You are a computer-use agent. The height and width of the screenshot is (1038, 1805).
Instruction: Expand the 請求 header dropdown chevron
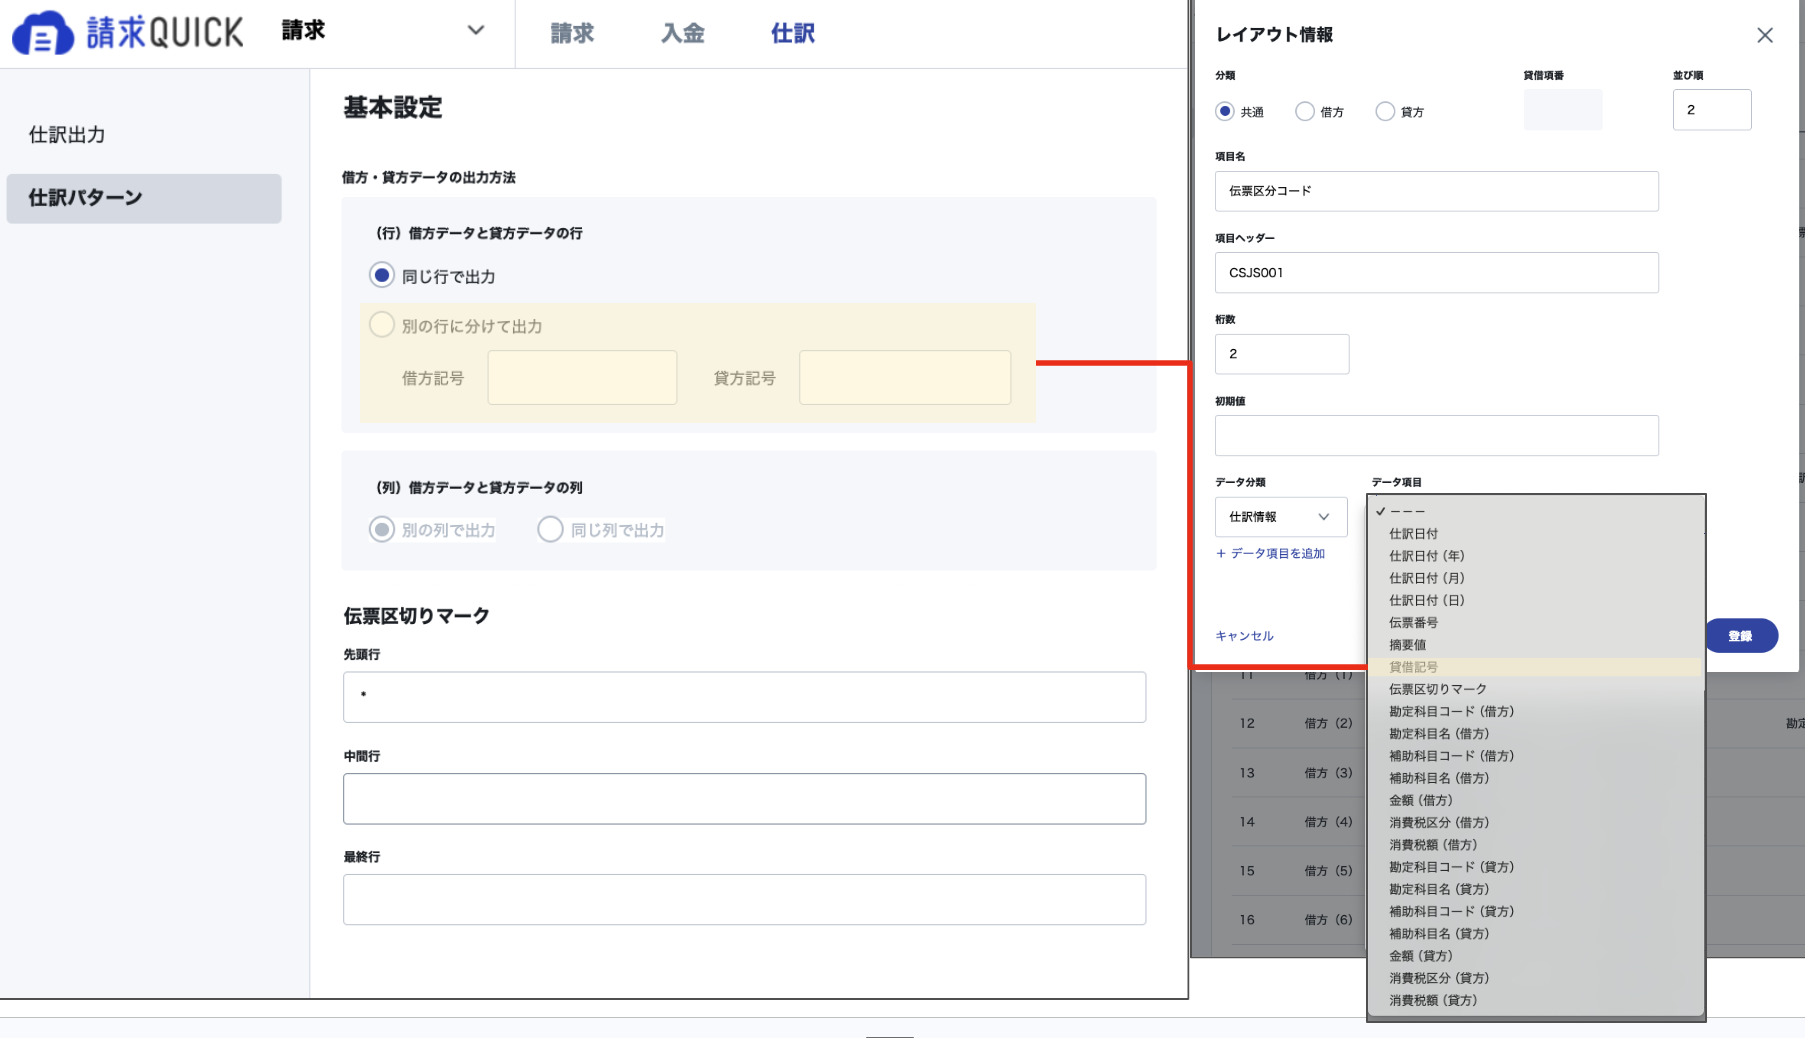coord(476,30)
